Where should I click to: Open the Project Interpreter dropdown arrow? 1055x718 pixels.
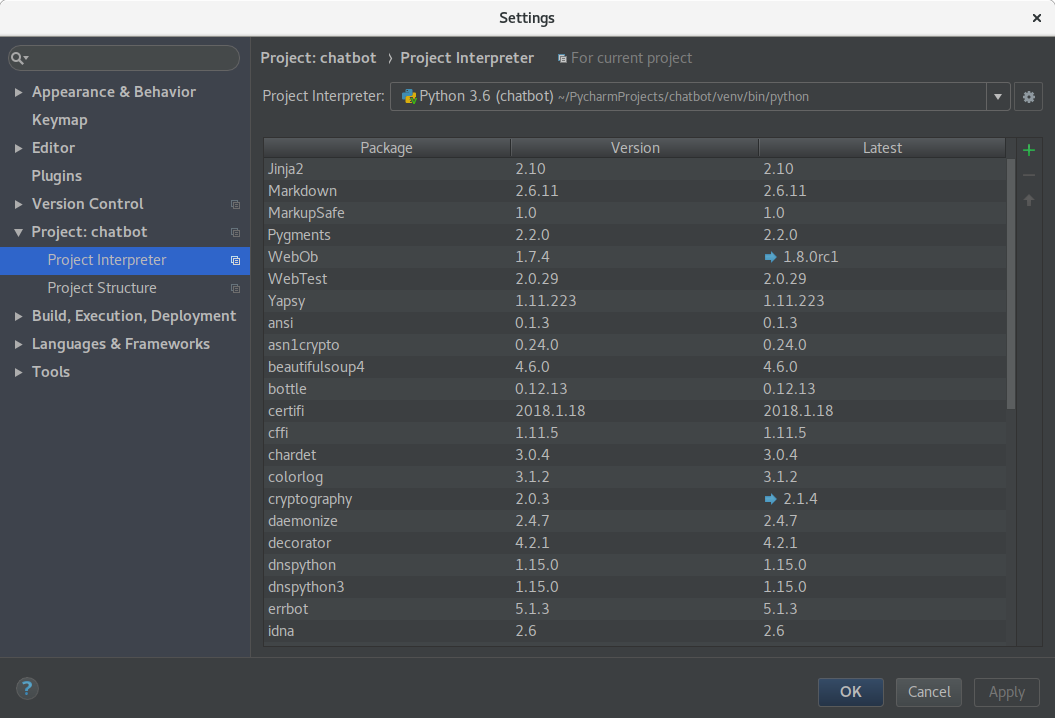point(998,97)
